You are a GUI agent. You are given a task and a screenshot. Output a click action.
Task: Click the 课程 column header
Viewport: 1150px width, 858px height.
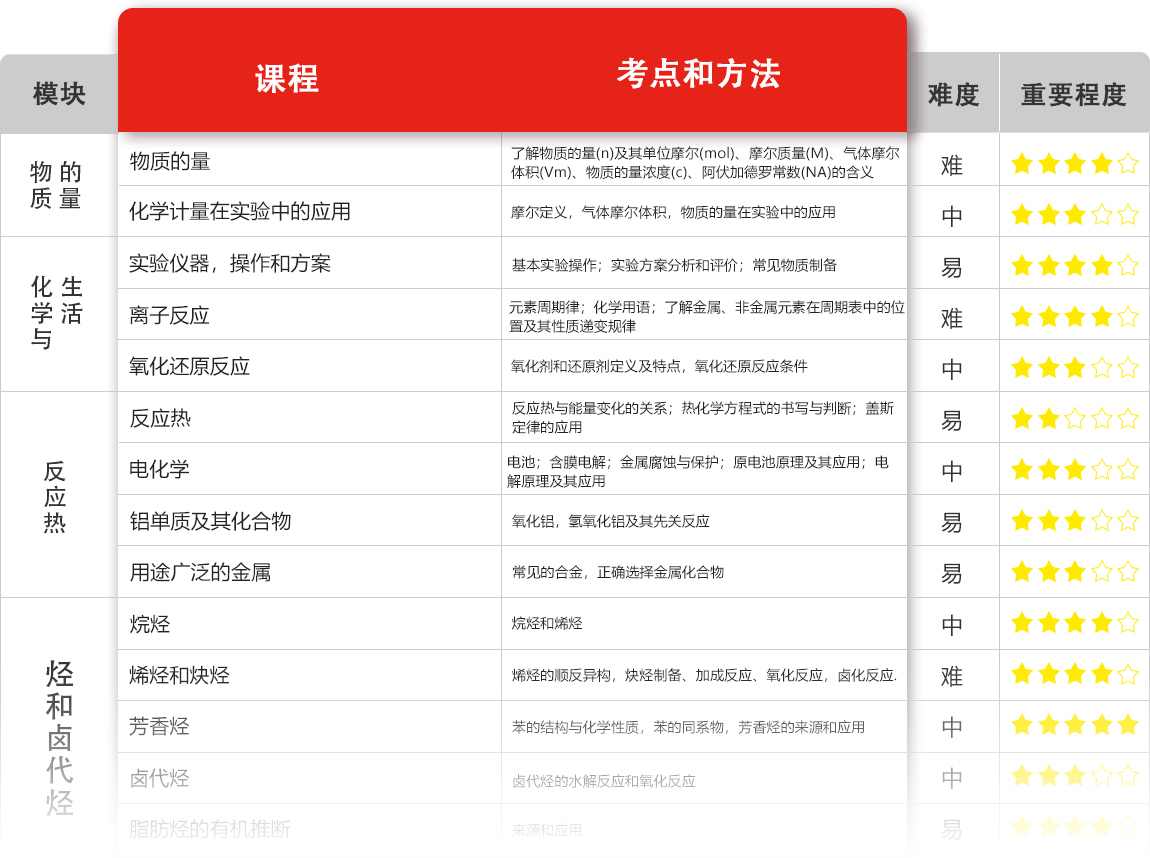[x=287, y=78]
